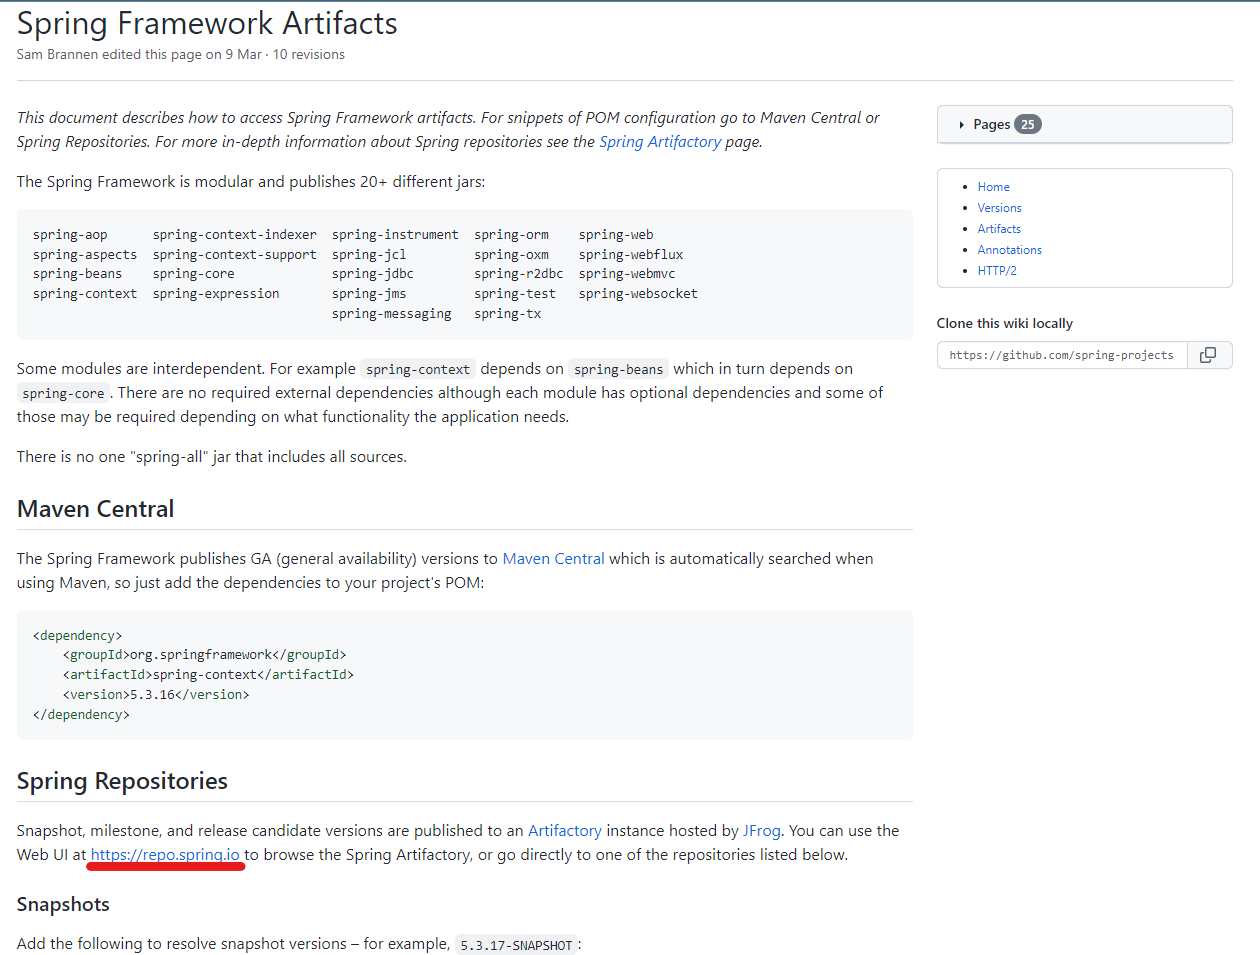Click spring-expression in the jar list
1260x955 pixels.
216,294
